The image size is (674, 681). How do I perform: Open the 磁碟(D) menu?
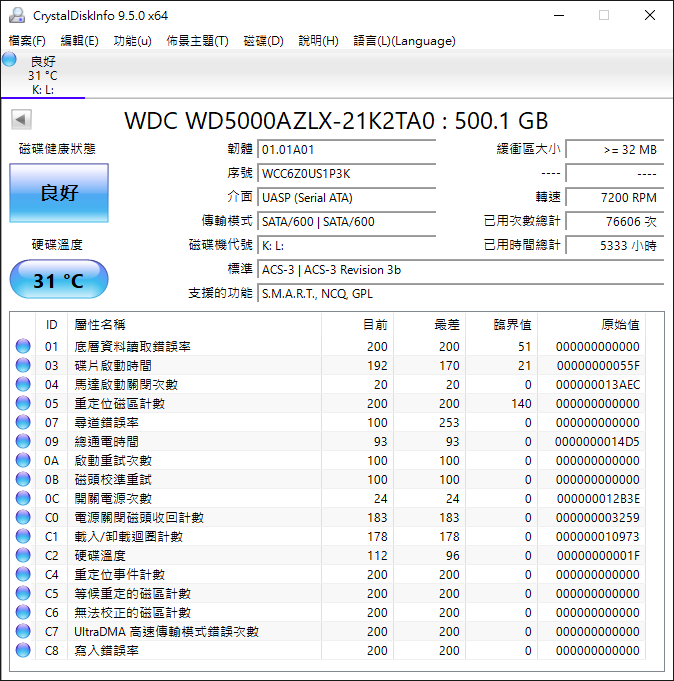[x=264, y=41]
